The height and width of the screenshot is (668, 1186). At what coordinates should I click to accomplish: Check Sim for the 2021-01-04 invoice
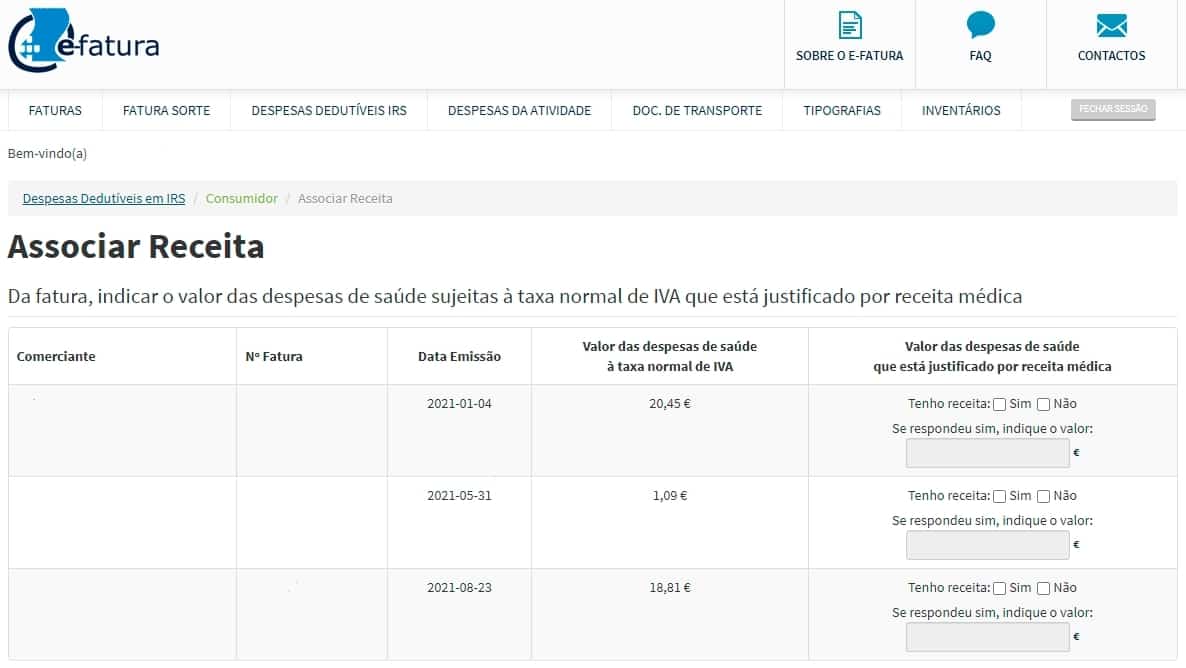click(999, 405)
